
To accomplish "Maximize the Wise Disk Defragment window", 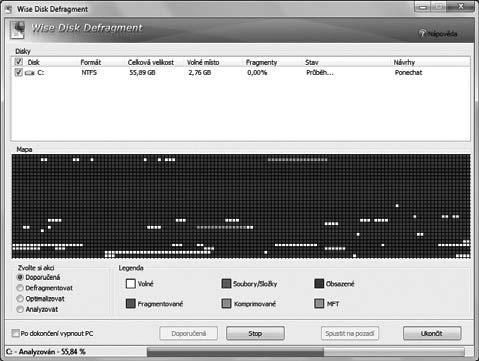I will 439,7.
